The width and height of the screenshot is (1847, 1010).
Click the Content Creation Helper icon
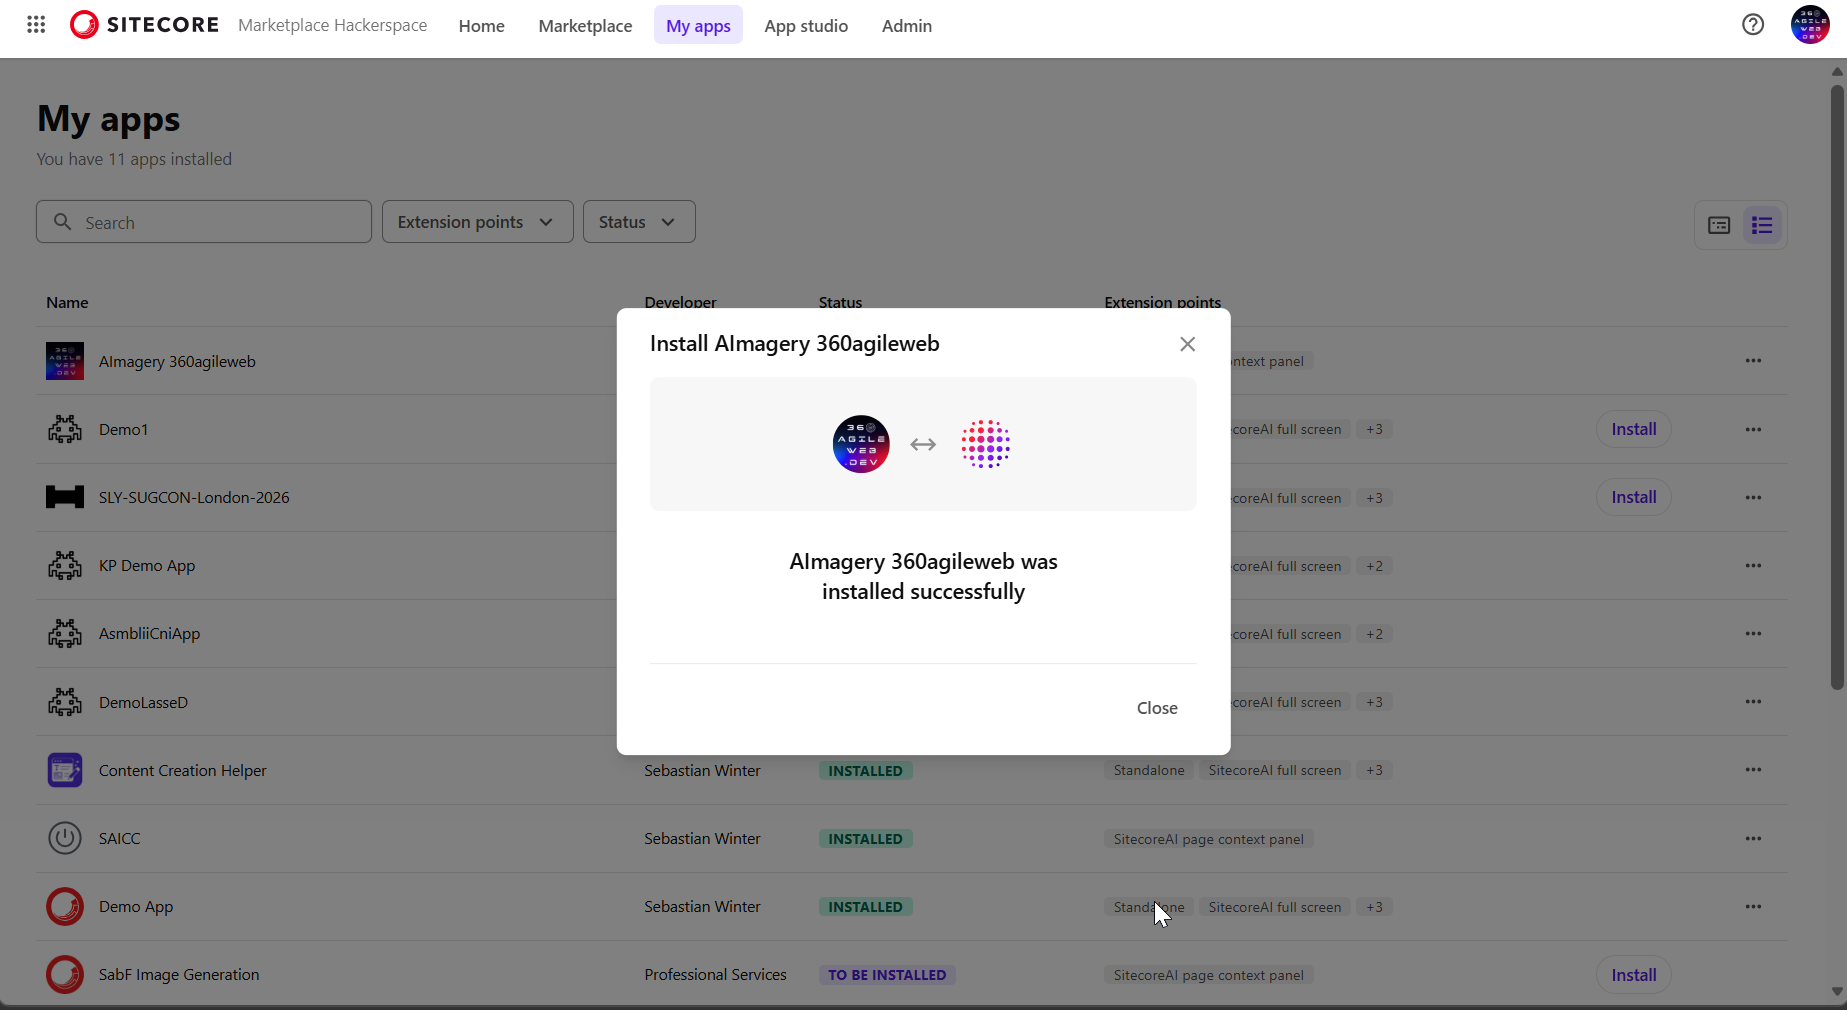[x=65, y=771]
